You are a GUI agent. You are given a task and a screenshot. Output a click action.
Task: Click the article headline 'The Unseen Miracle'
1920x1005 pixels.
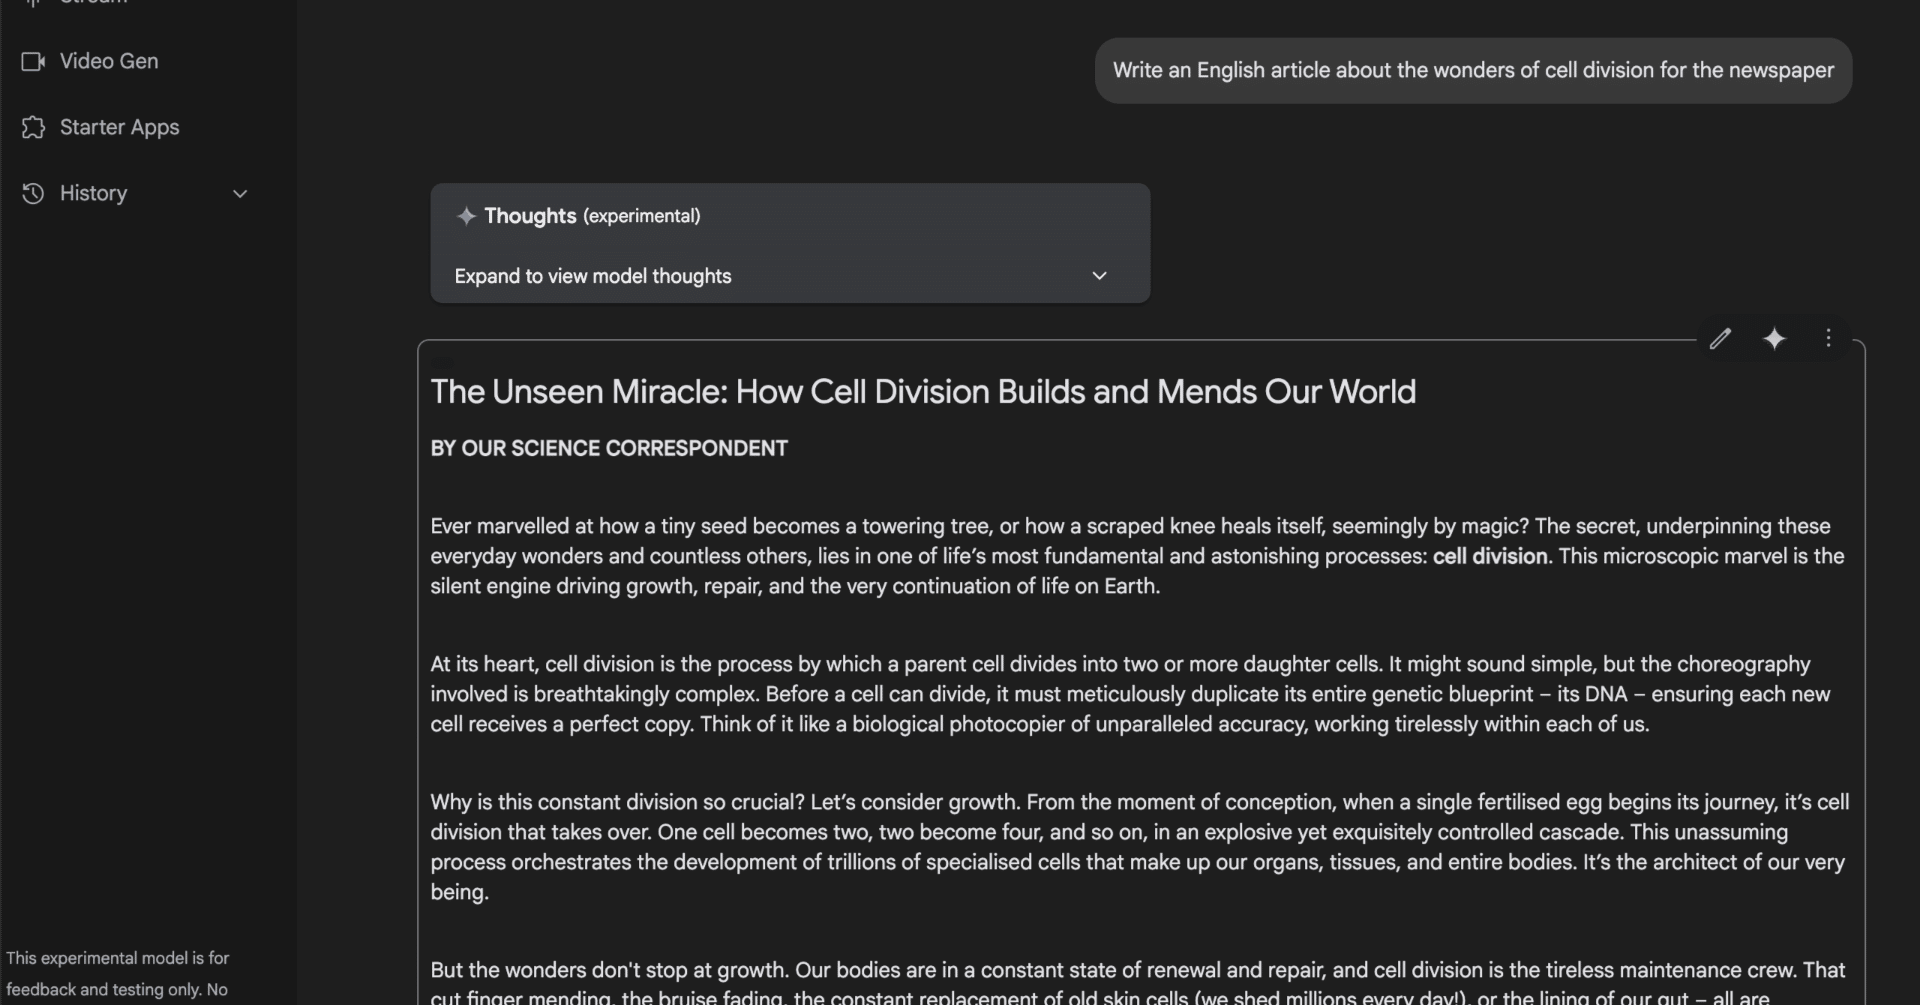(922, 392)
